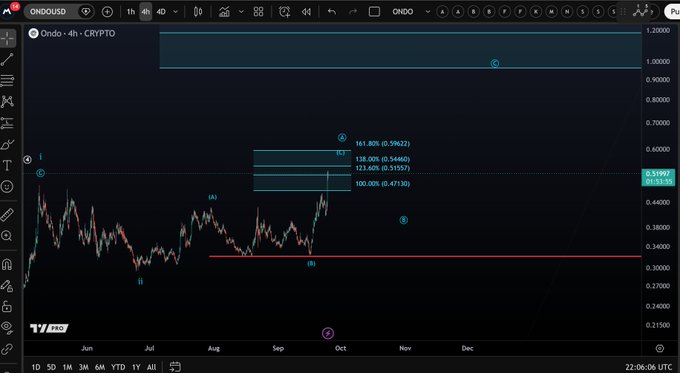Open the go-to-date calendar icon

coord(174,366)
